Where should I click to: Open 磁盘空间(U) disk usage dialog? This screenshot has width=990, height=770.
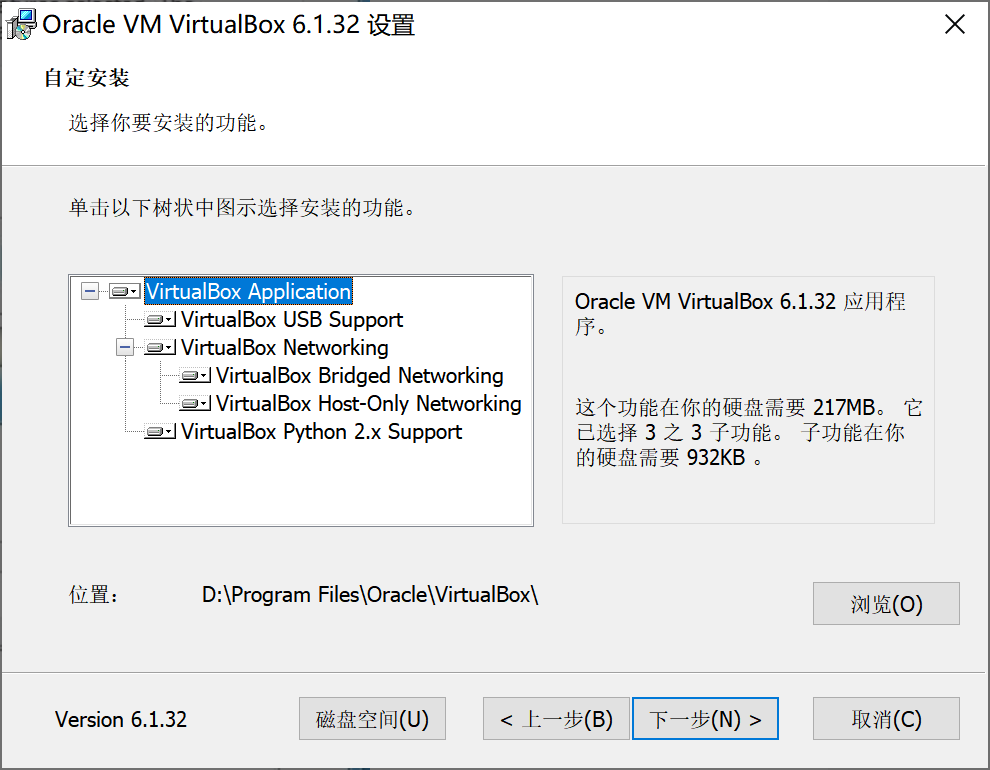pos(373,718)
